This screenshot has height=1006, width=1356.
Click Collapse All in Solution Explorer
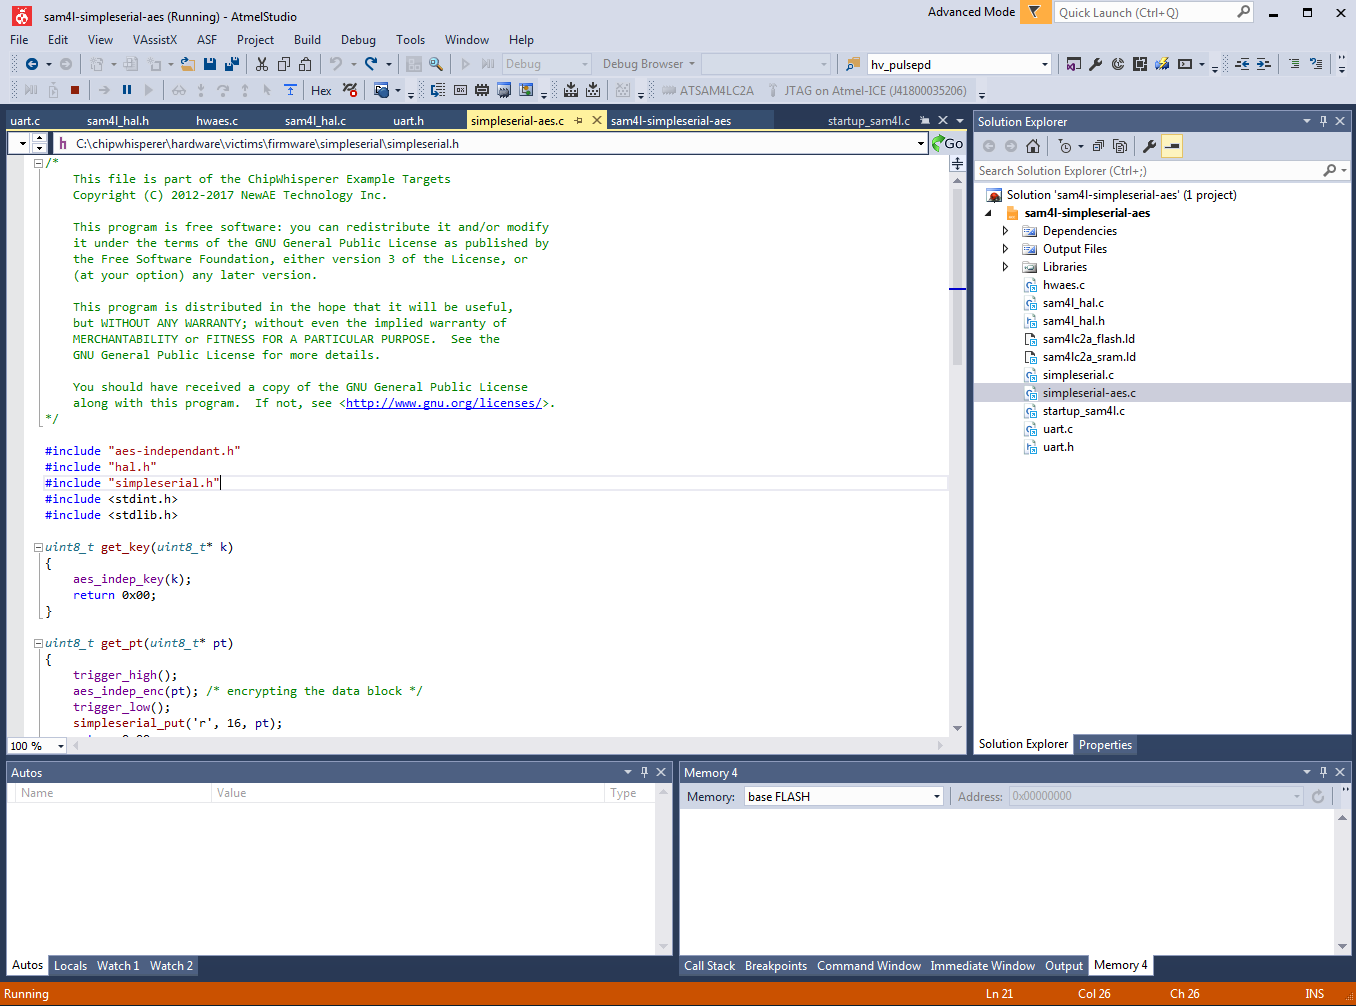[1098, 146]
